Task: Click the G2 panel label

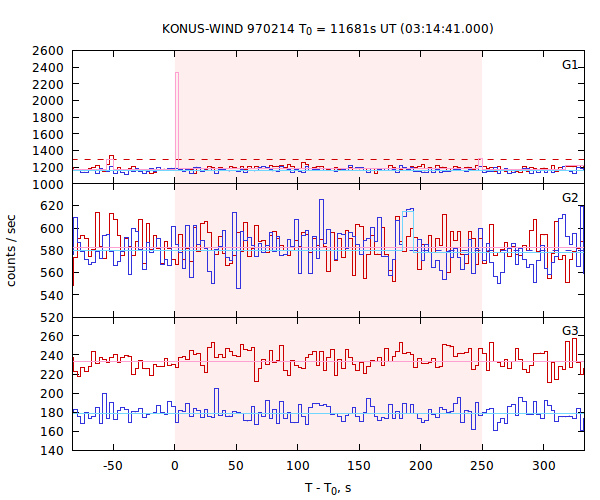Action: (x=570, y=198)
